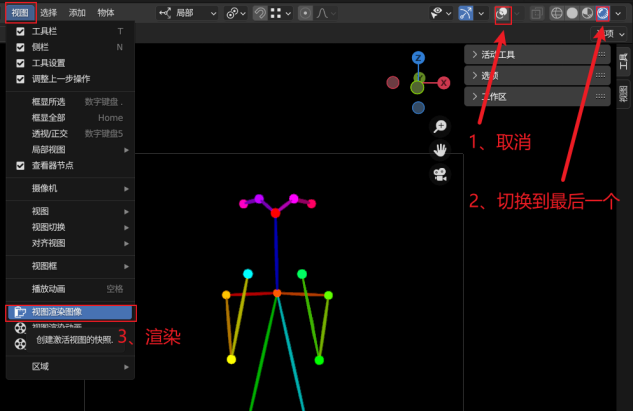Screen dimensions: 633x412
Task: Uncheck the 工具栏 checkbox
Action: click(x=20, y=31)
